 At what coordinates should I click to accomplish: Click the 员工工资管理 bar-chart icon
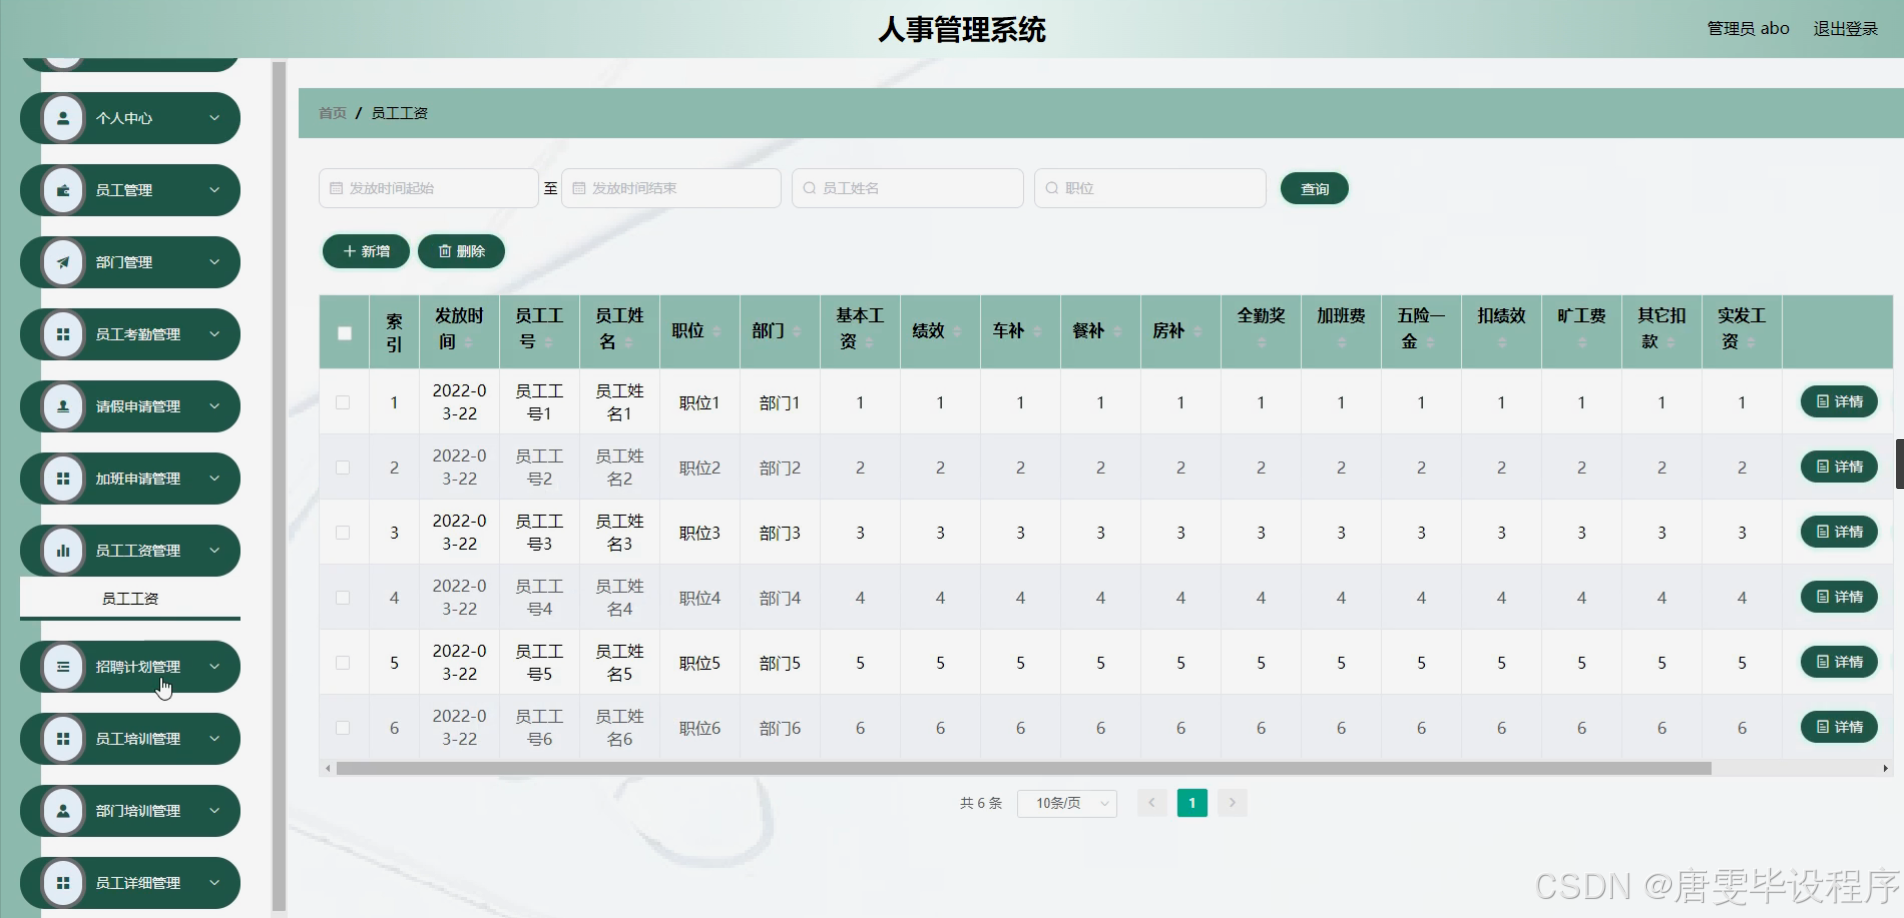(x=63, y=550)
